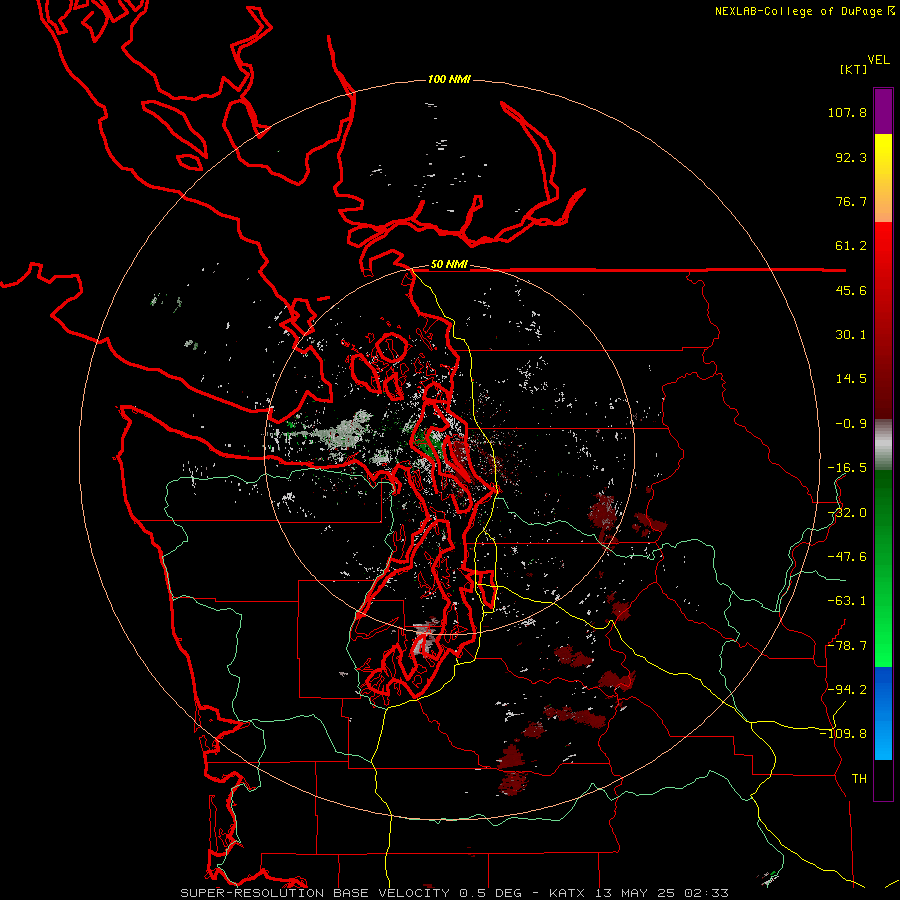Click the 30.1 legend value
This screenshot has width=900, height=900.
pyautogui.click(x=851, y=335)
